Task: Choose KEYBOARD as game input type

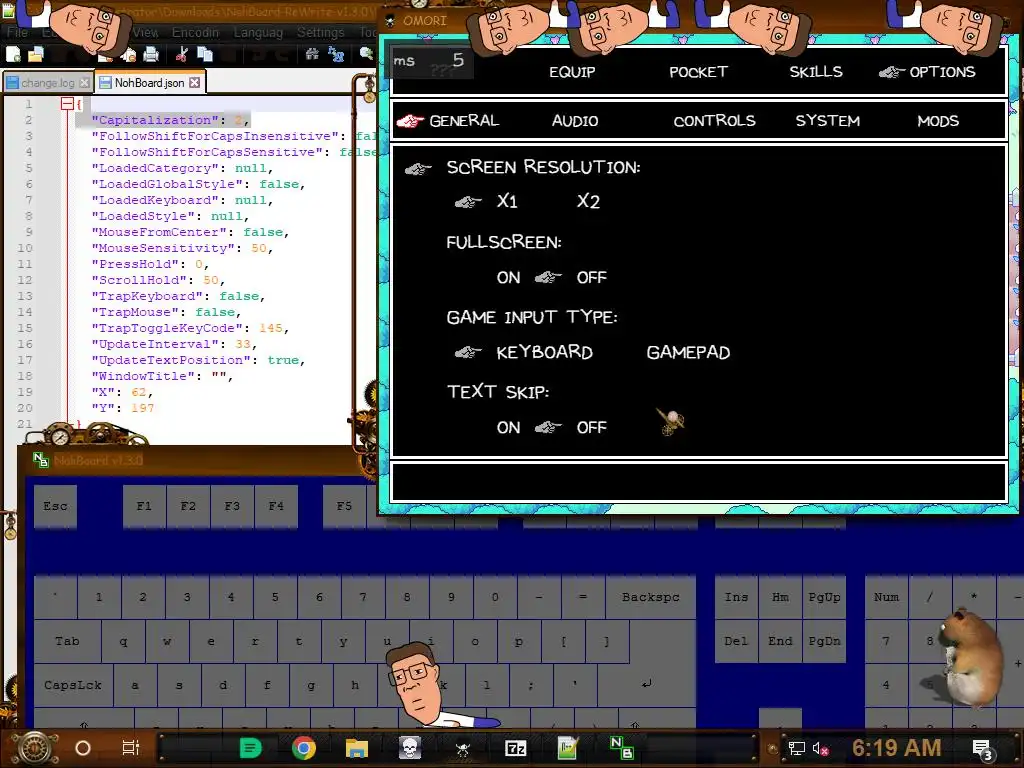Action: pos(545,353)
